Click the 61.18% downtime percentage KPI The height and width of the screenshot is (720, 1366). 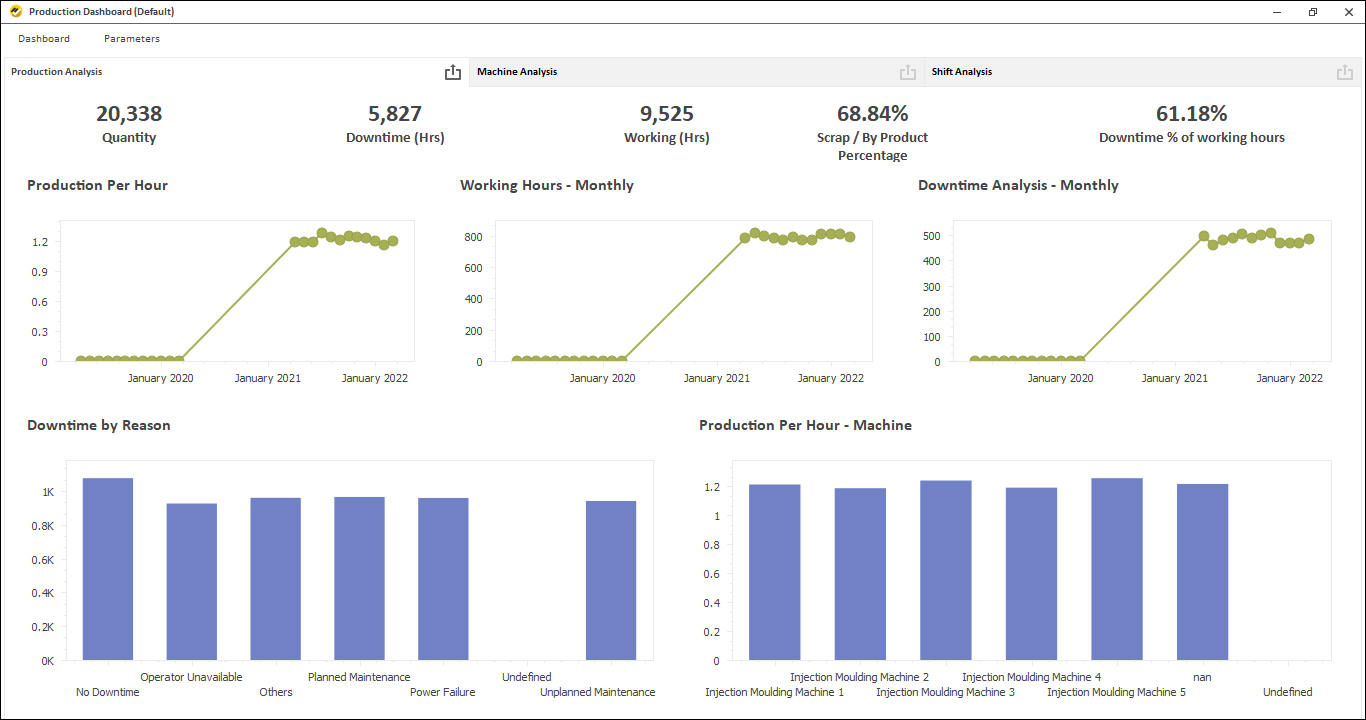[x=1191, y=114]
